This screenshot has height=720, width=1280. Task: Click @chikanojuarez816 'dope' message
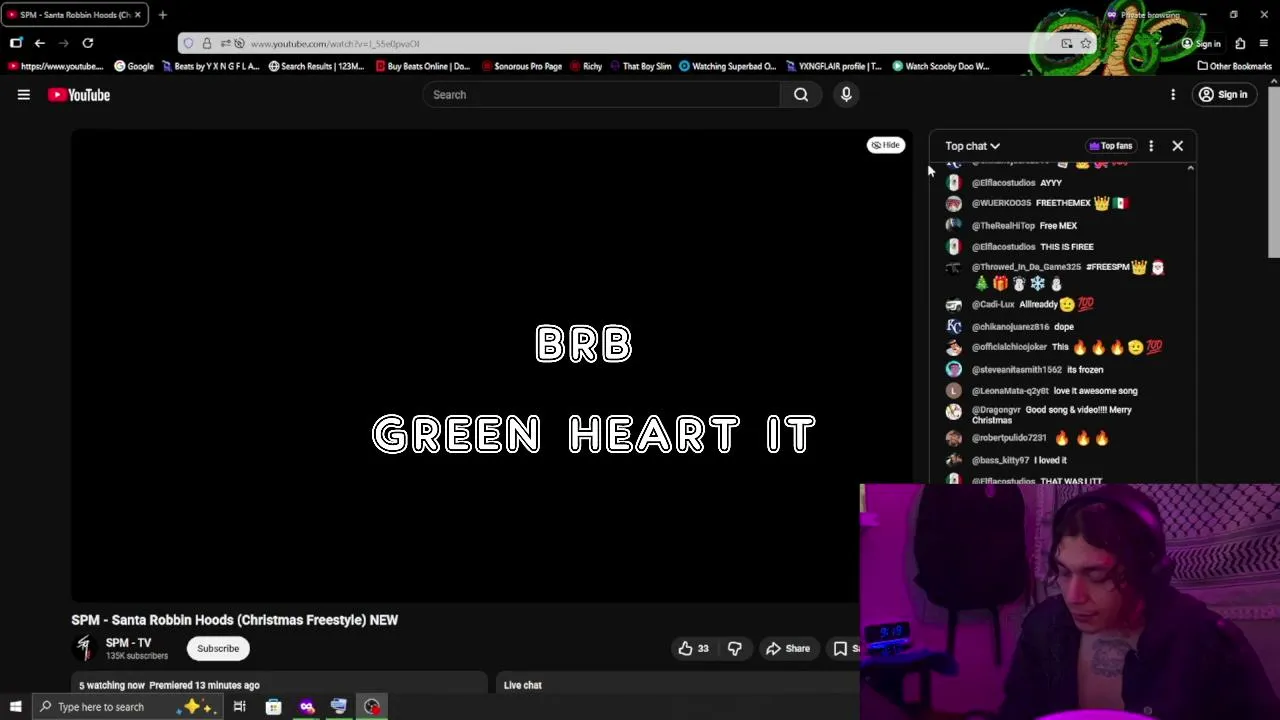(x=1060, y=327)
